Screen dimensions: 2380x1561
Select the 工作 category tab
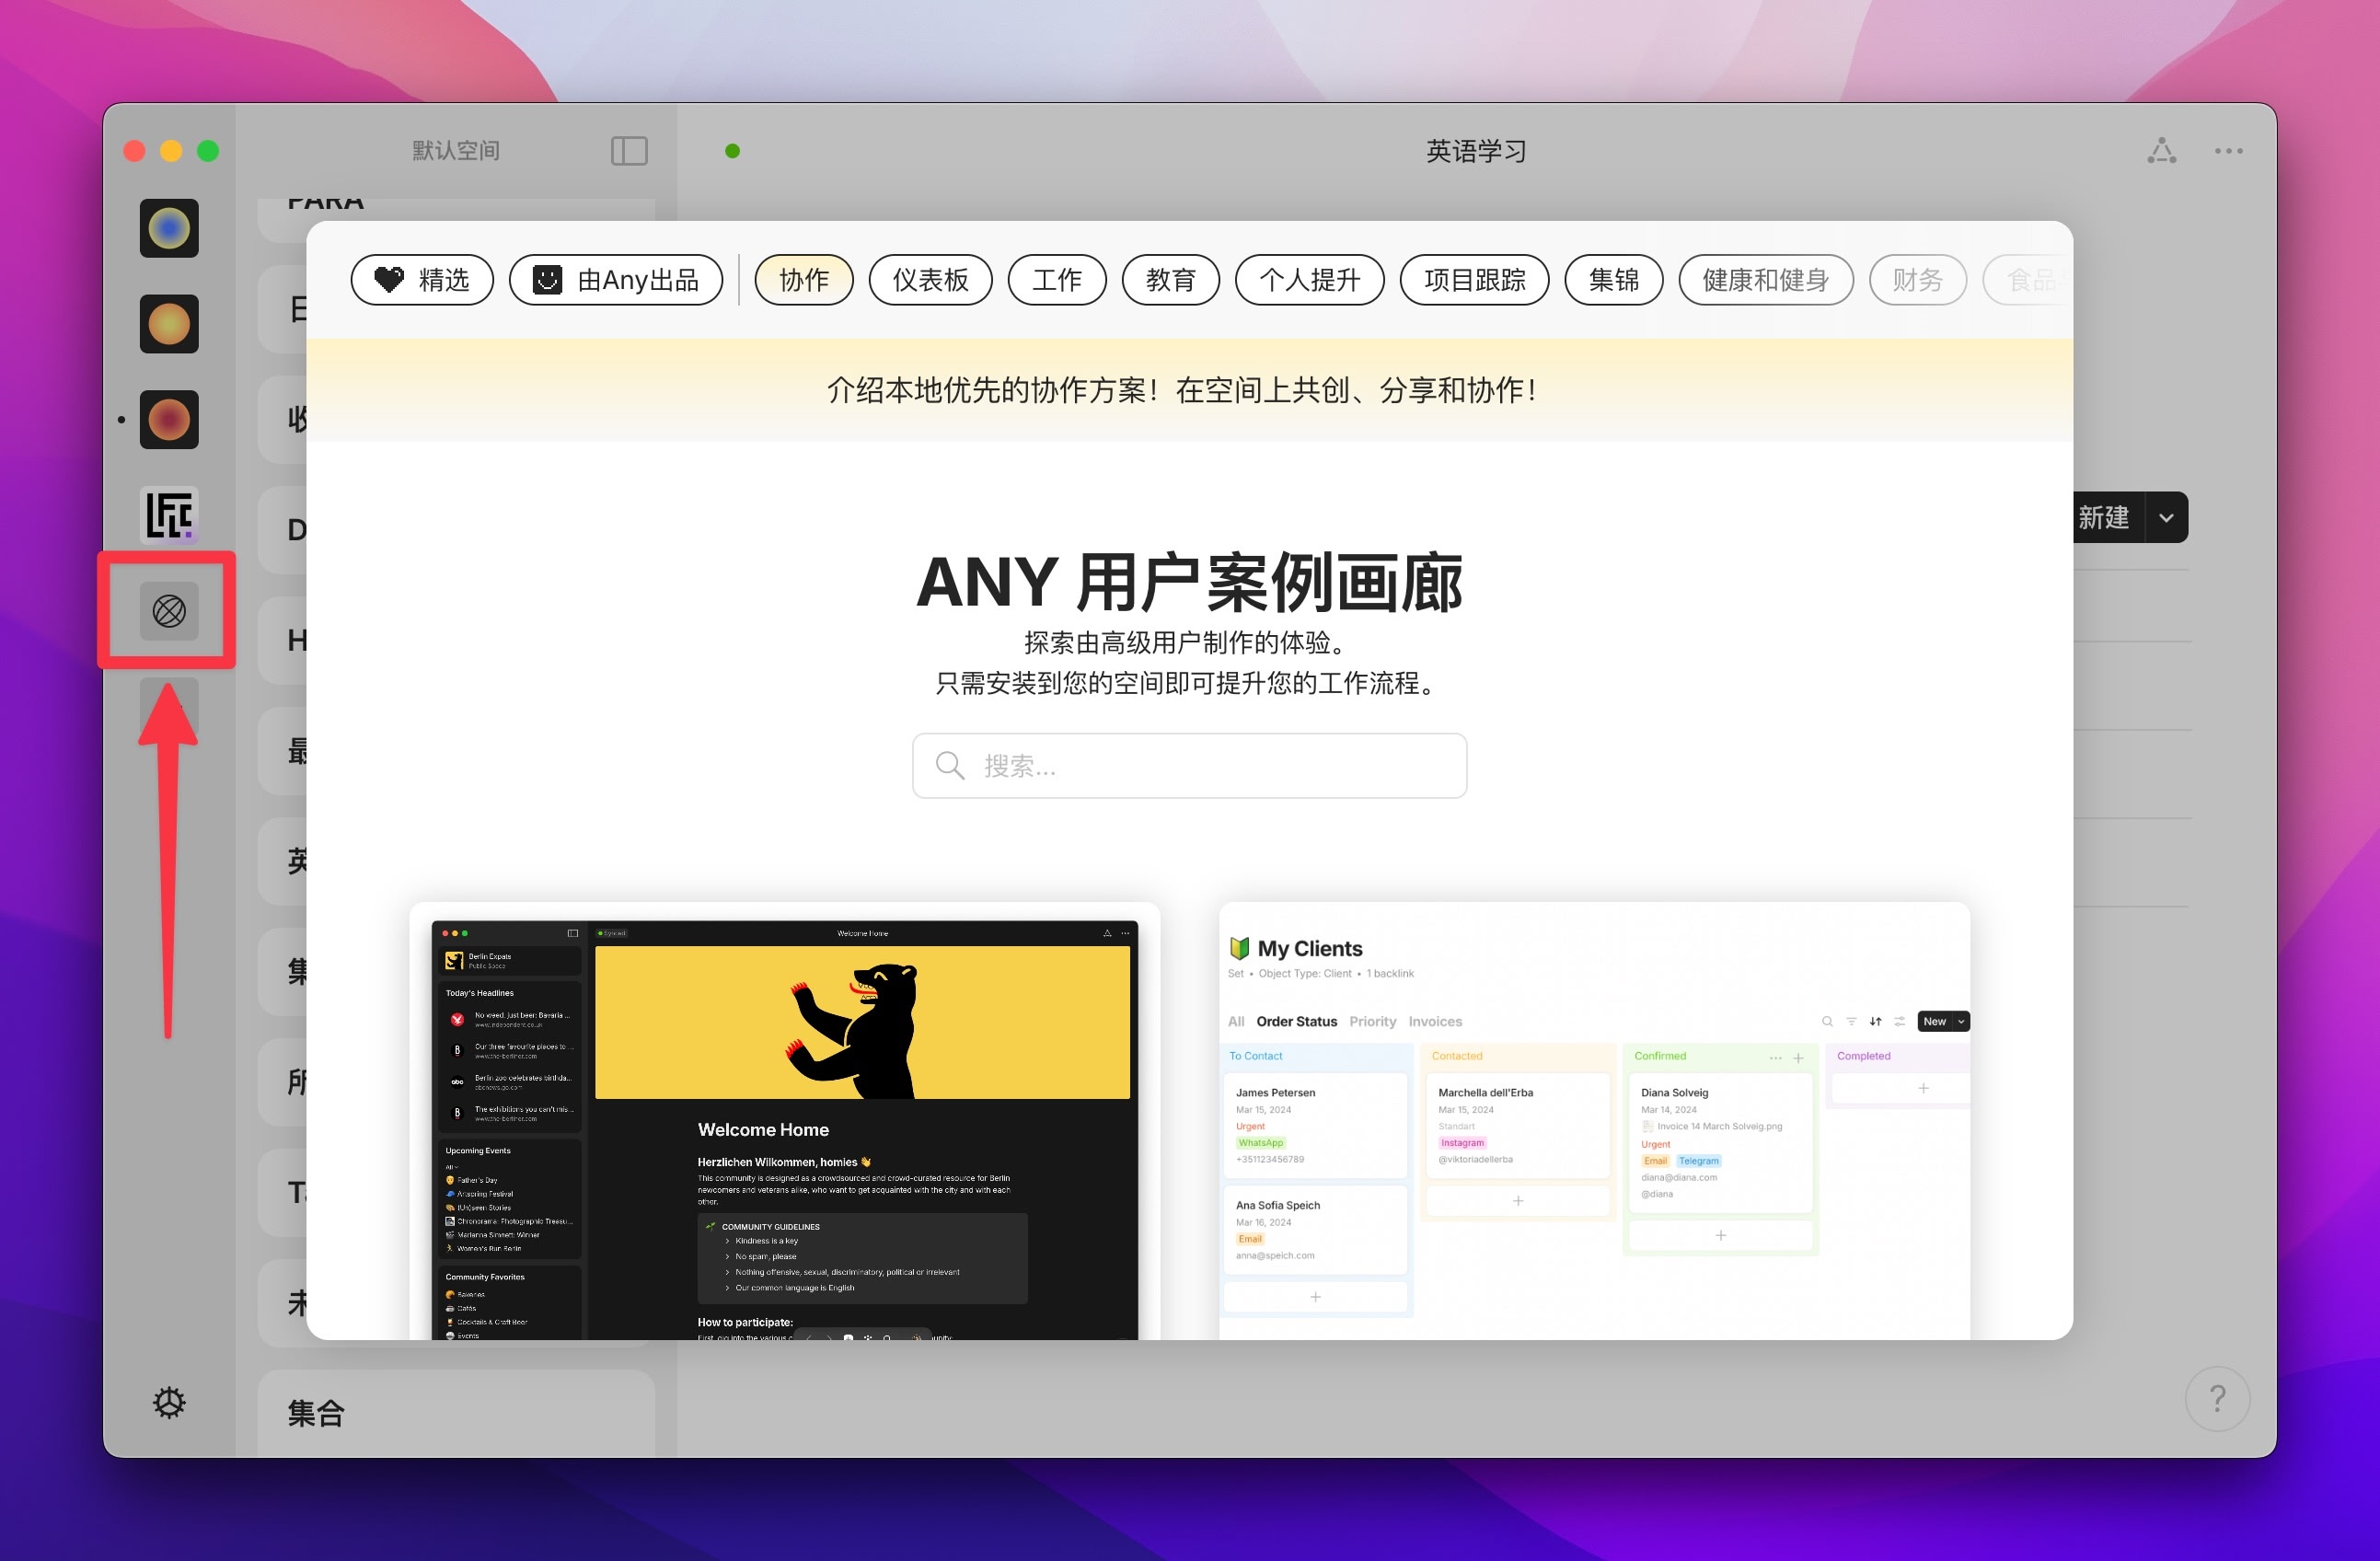coord(1057,280)
